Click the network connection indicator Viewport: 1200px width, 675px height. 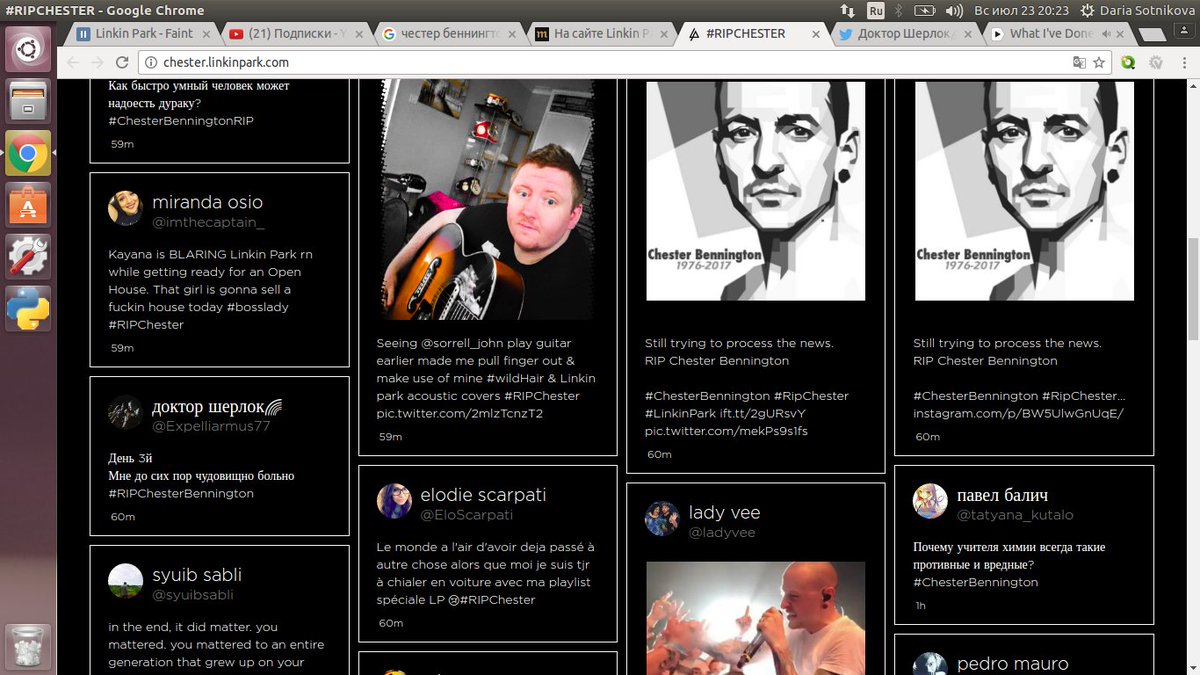[848, 10]
